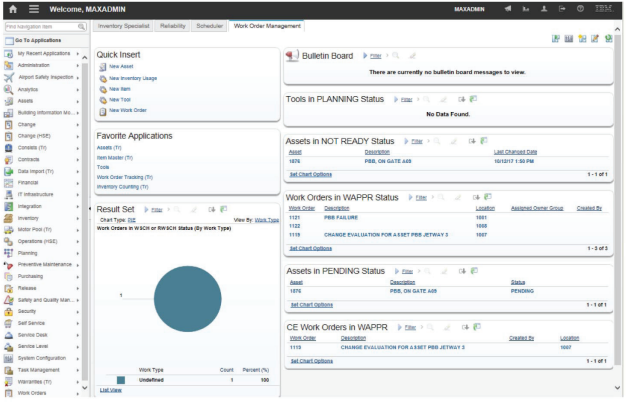This screenshot has width=626, height=418.
Task: Click the sign out icon in header
Action: pos(562,9)
